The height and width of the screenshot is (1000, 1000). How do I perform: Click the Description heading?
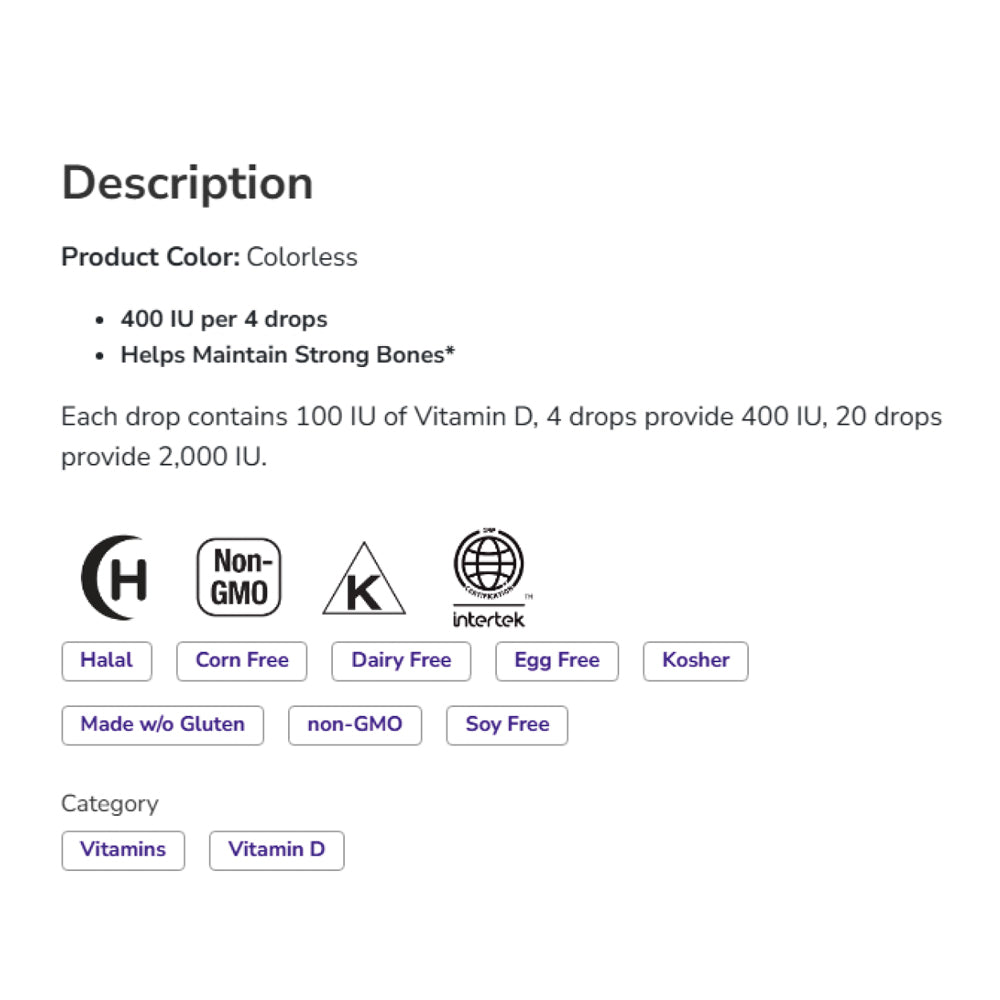point(188,183)
